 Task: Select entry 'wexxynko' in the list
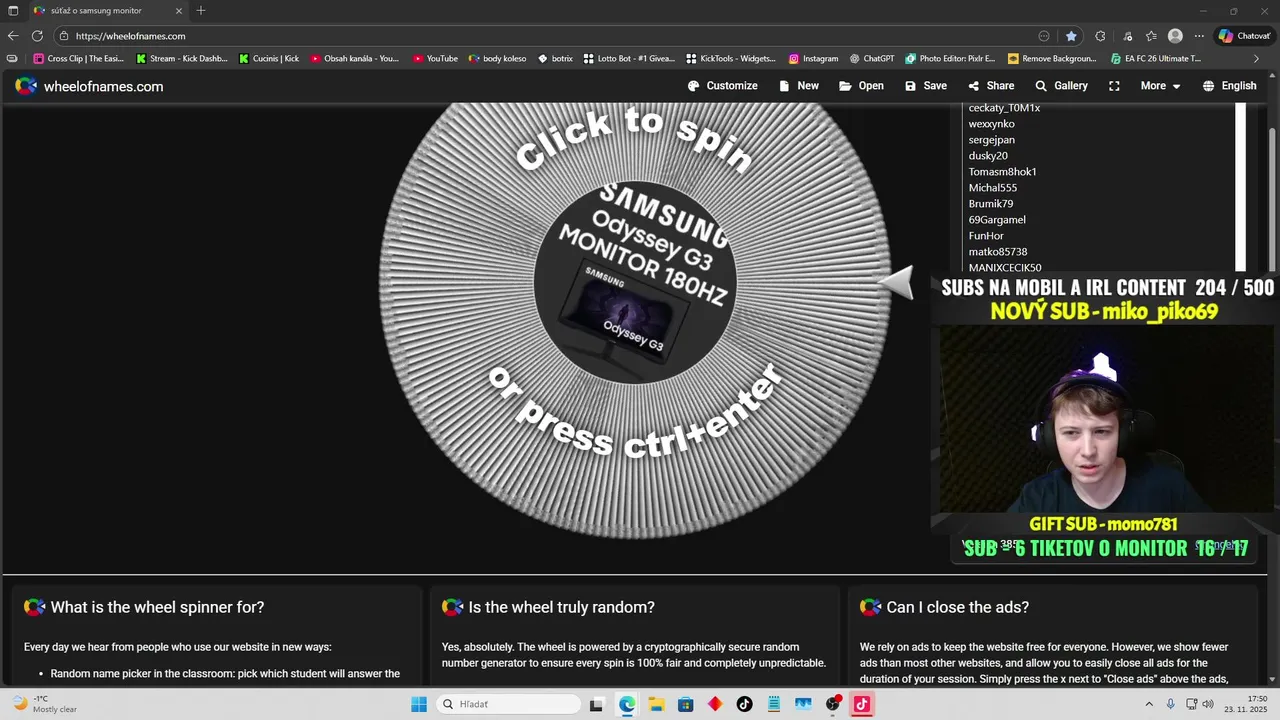[x=992, y=124]
